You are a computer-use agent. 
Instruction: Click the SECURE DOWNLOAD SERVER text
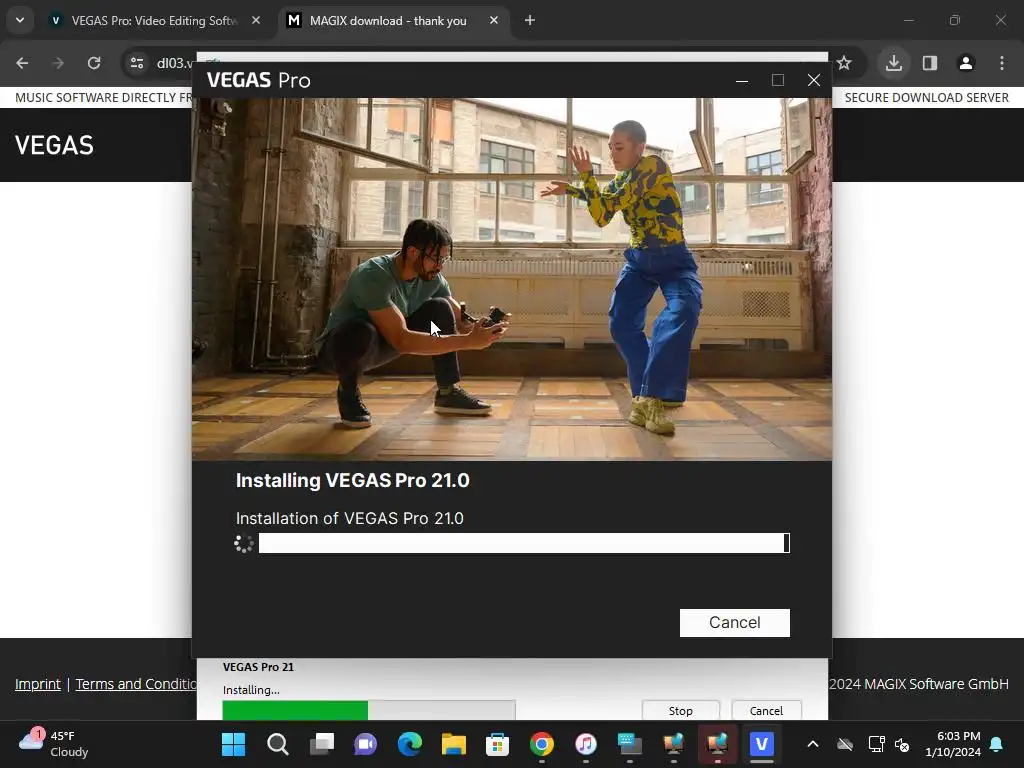[x=926, y=97]
